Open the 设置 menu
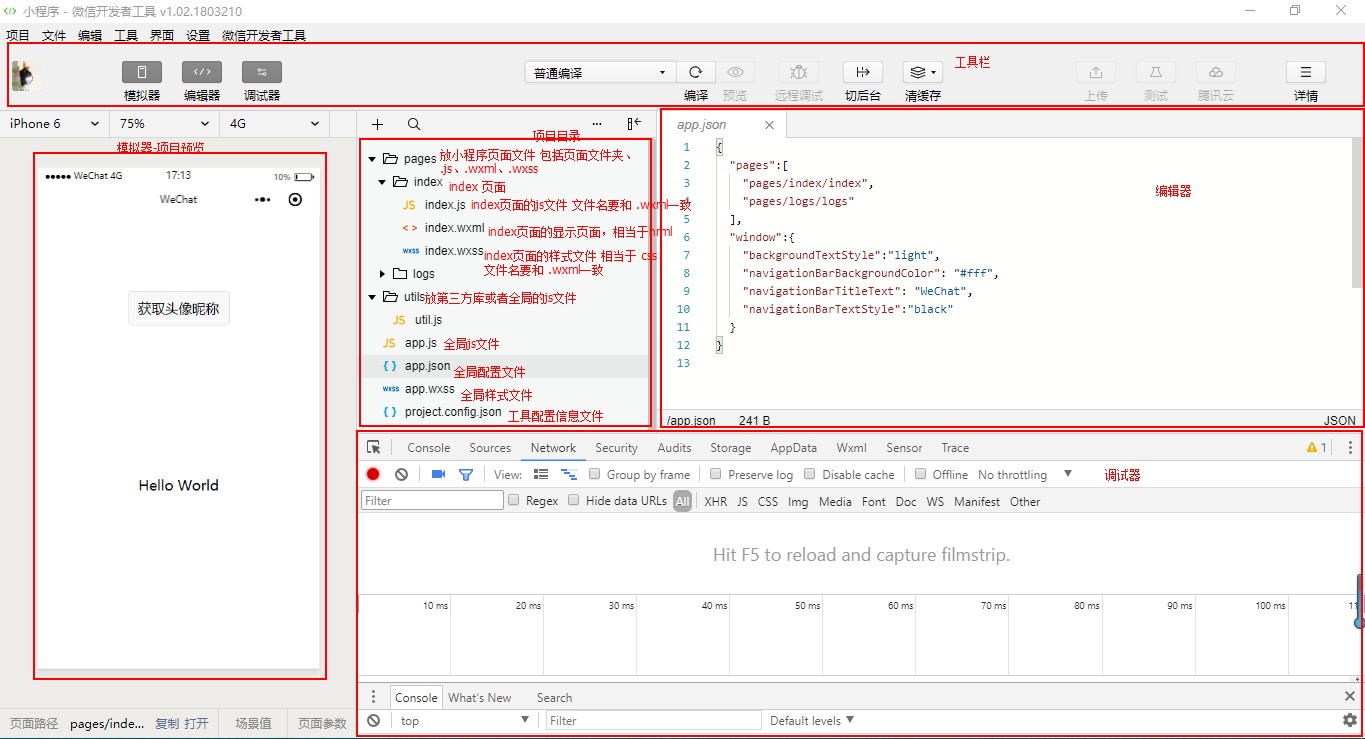1365x739 pixels. coord(198,35)
